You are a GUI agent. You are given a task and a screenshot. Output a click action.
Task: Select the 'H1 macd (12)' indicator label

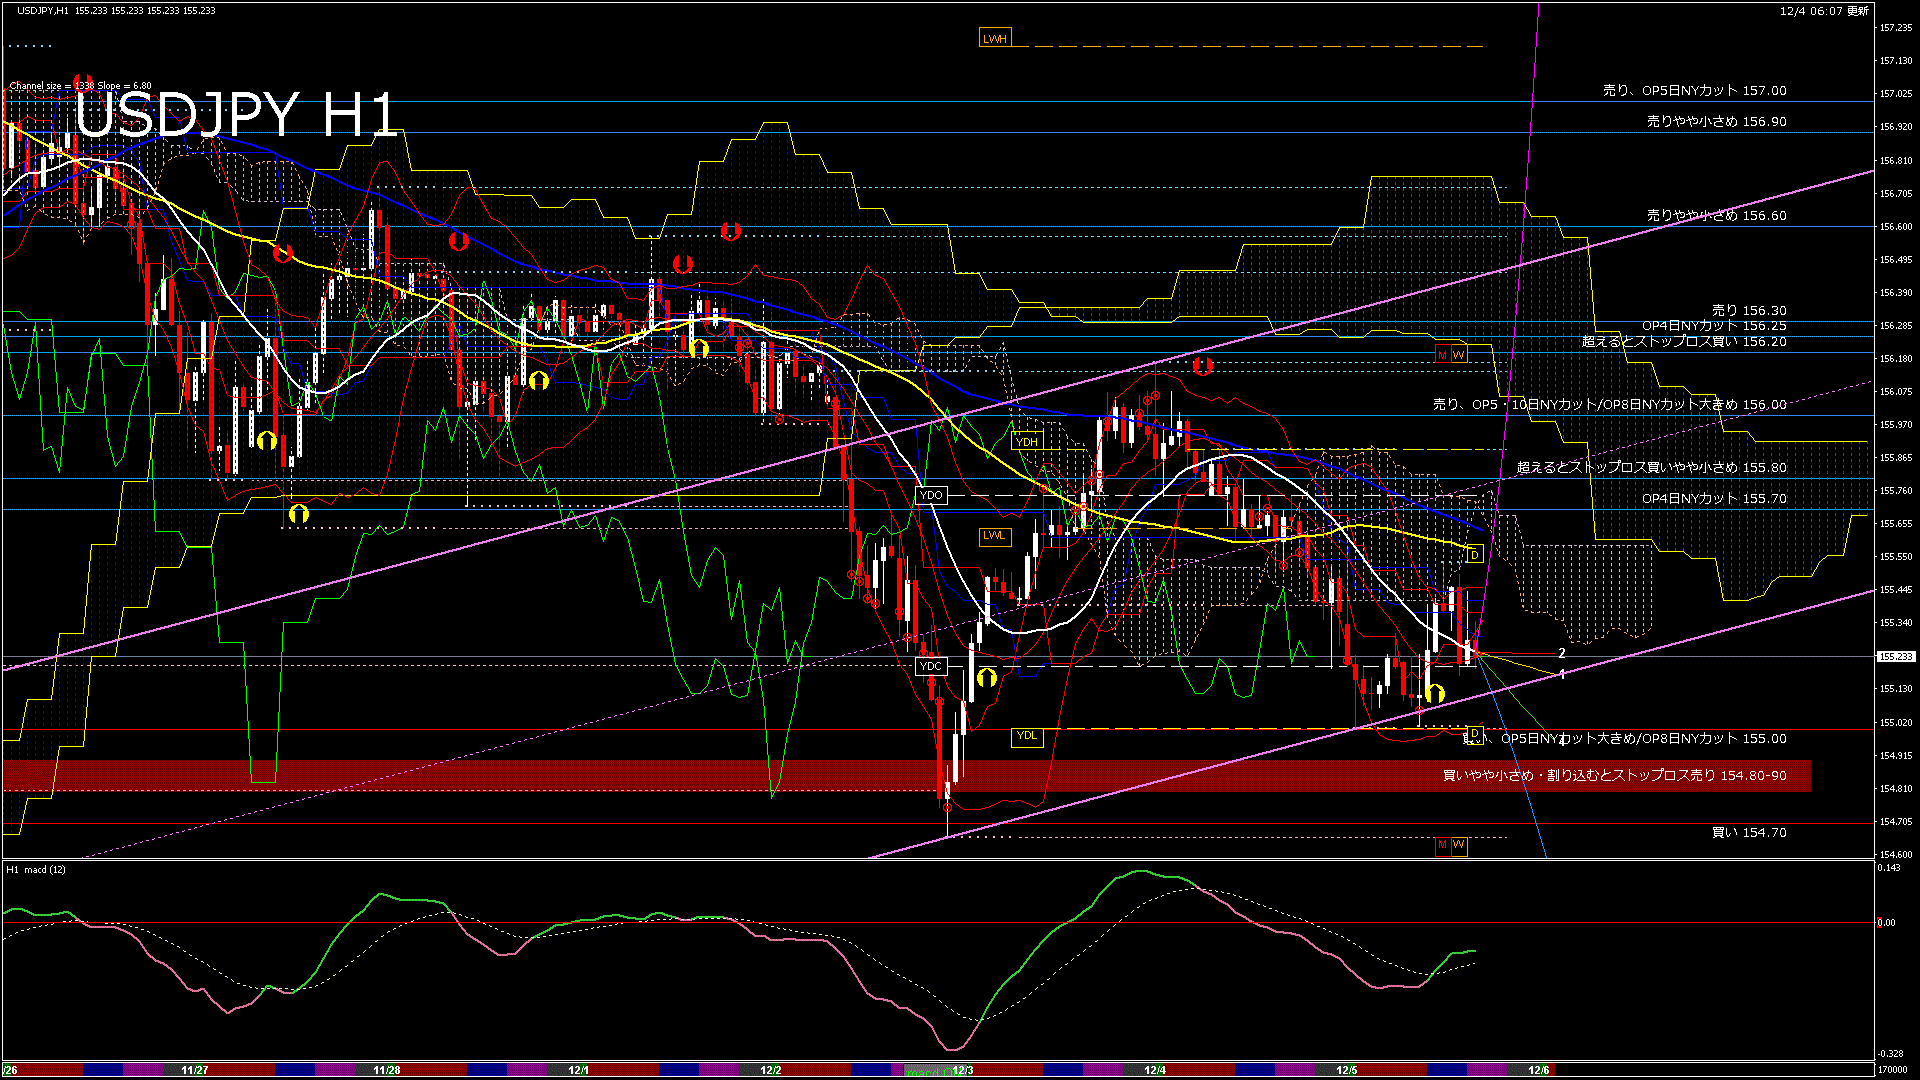[x=36, y=870]
